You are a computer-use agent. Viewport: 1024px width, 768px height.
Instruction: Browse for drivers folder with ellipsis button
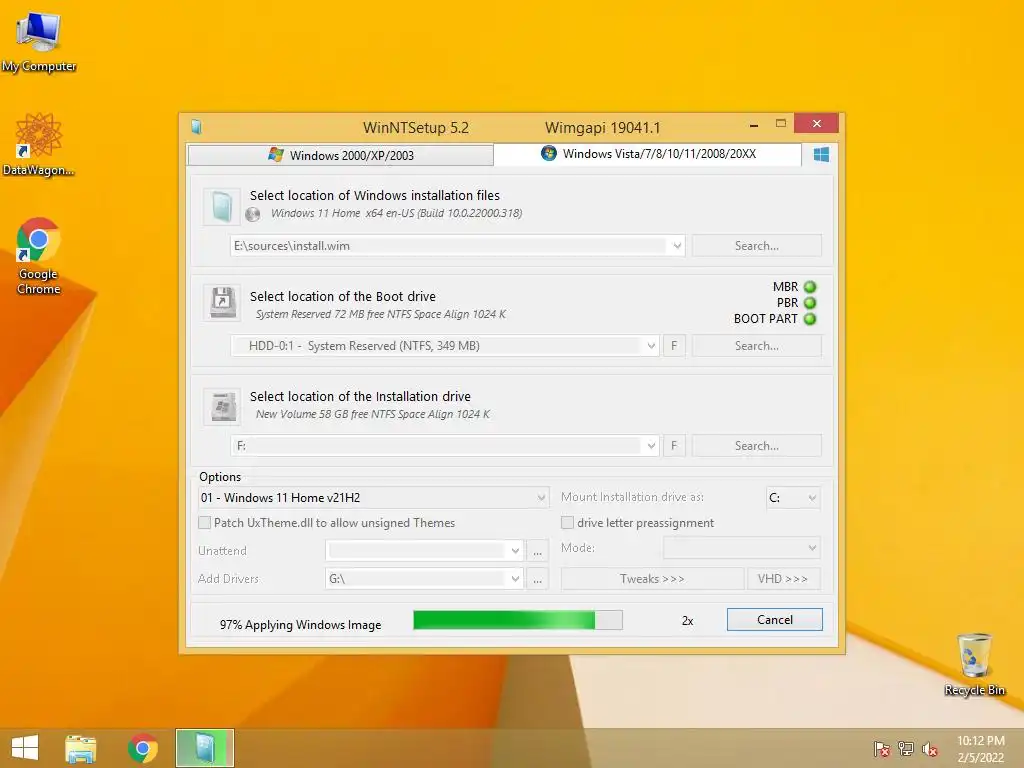pos(537,579)
